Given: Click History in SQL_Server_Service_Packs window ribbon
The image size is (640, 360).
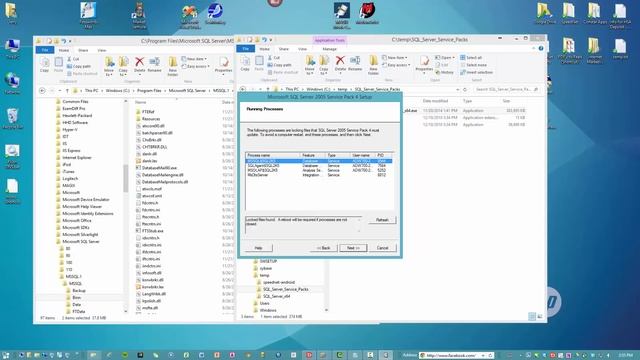Looking at the screenshot, I should point(444,72).
